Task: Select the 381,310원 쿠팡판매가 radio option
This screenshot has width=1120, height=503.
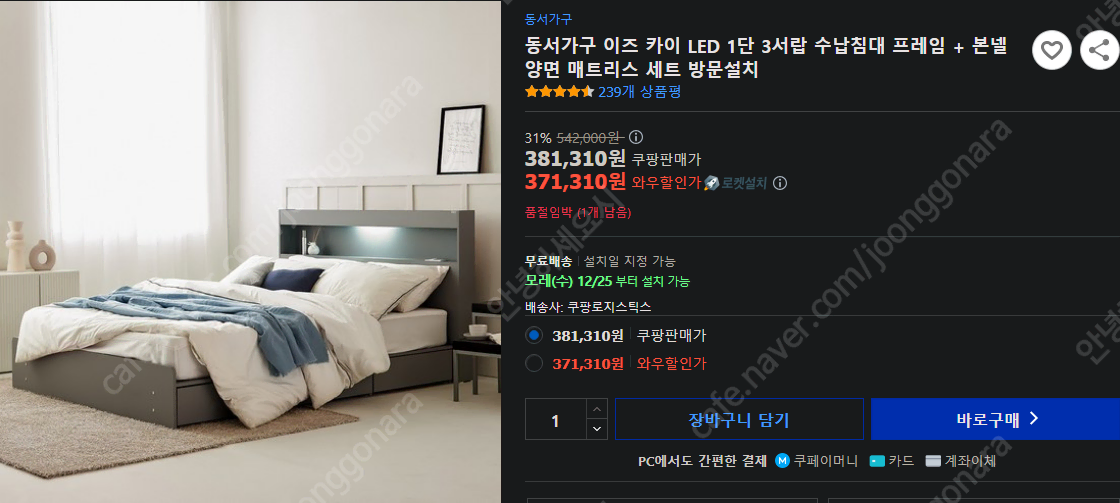Action: 534,335
